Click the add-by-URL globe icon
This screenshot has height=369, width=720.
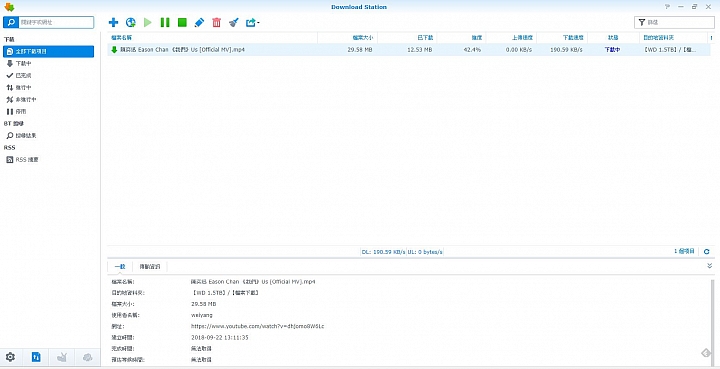[x=131, y=22]
